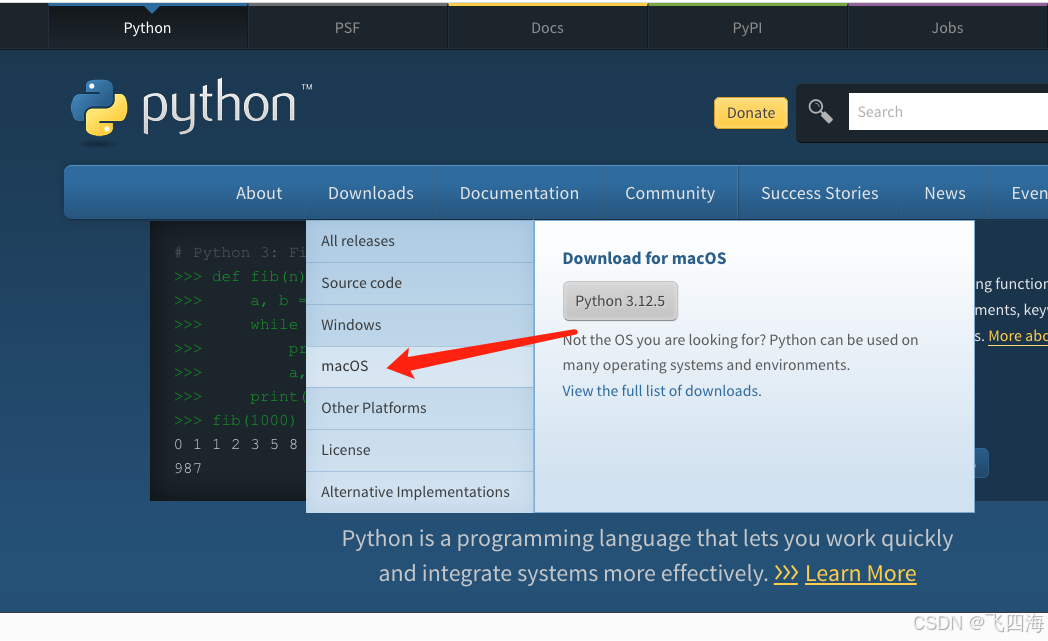This screenshot has width=1048, height=641.
Task: Open the Documentation menu
Action: [x=519, y=193]
